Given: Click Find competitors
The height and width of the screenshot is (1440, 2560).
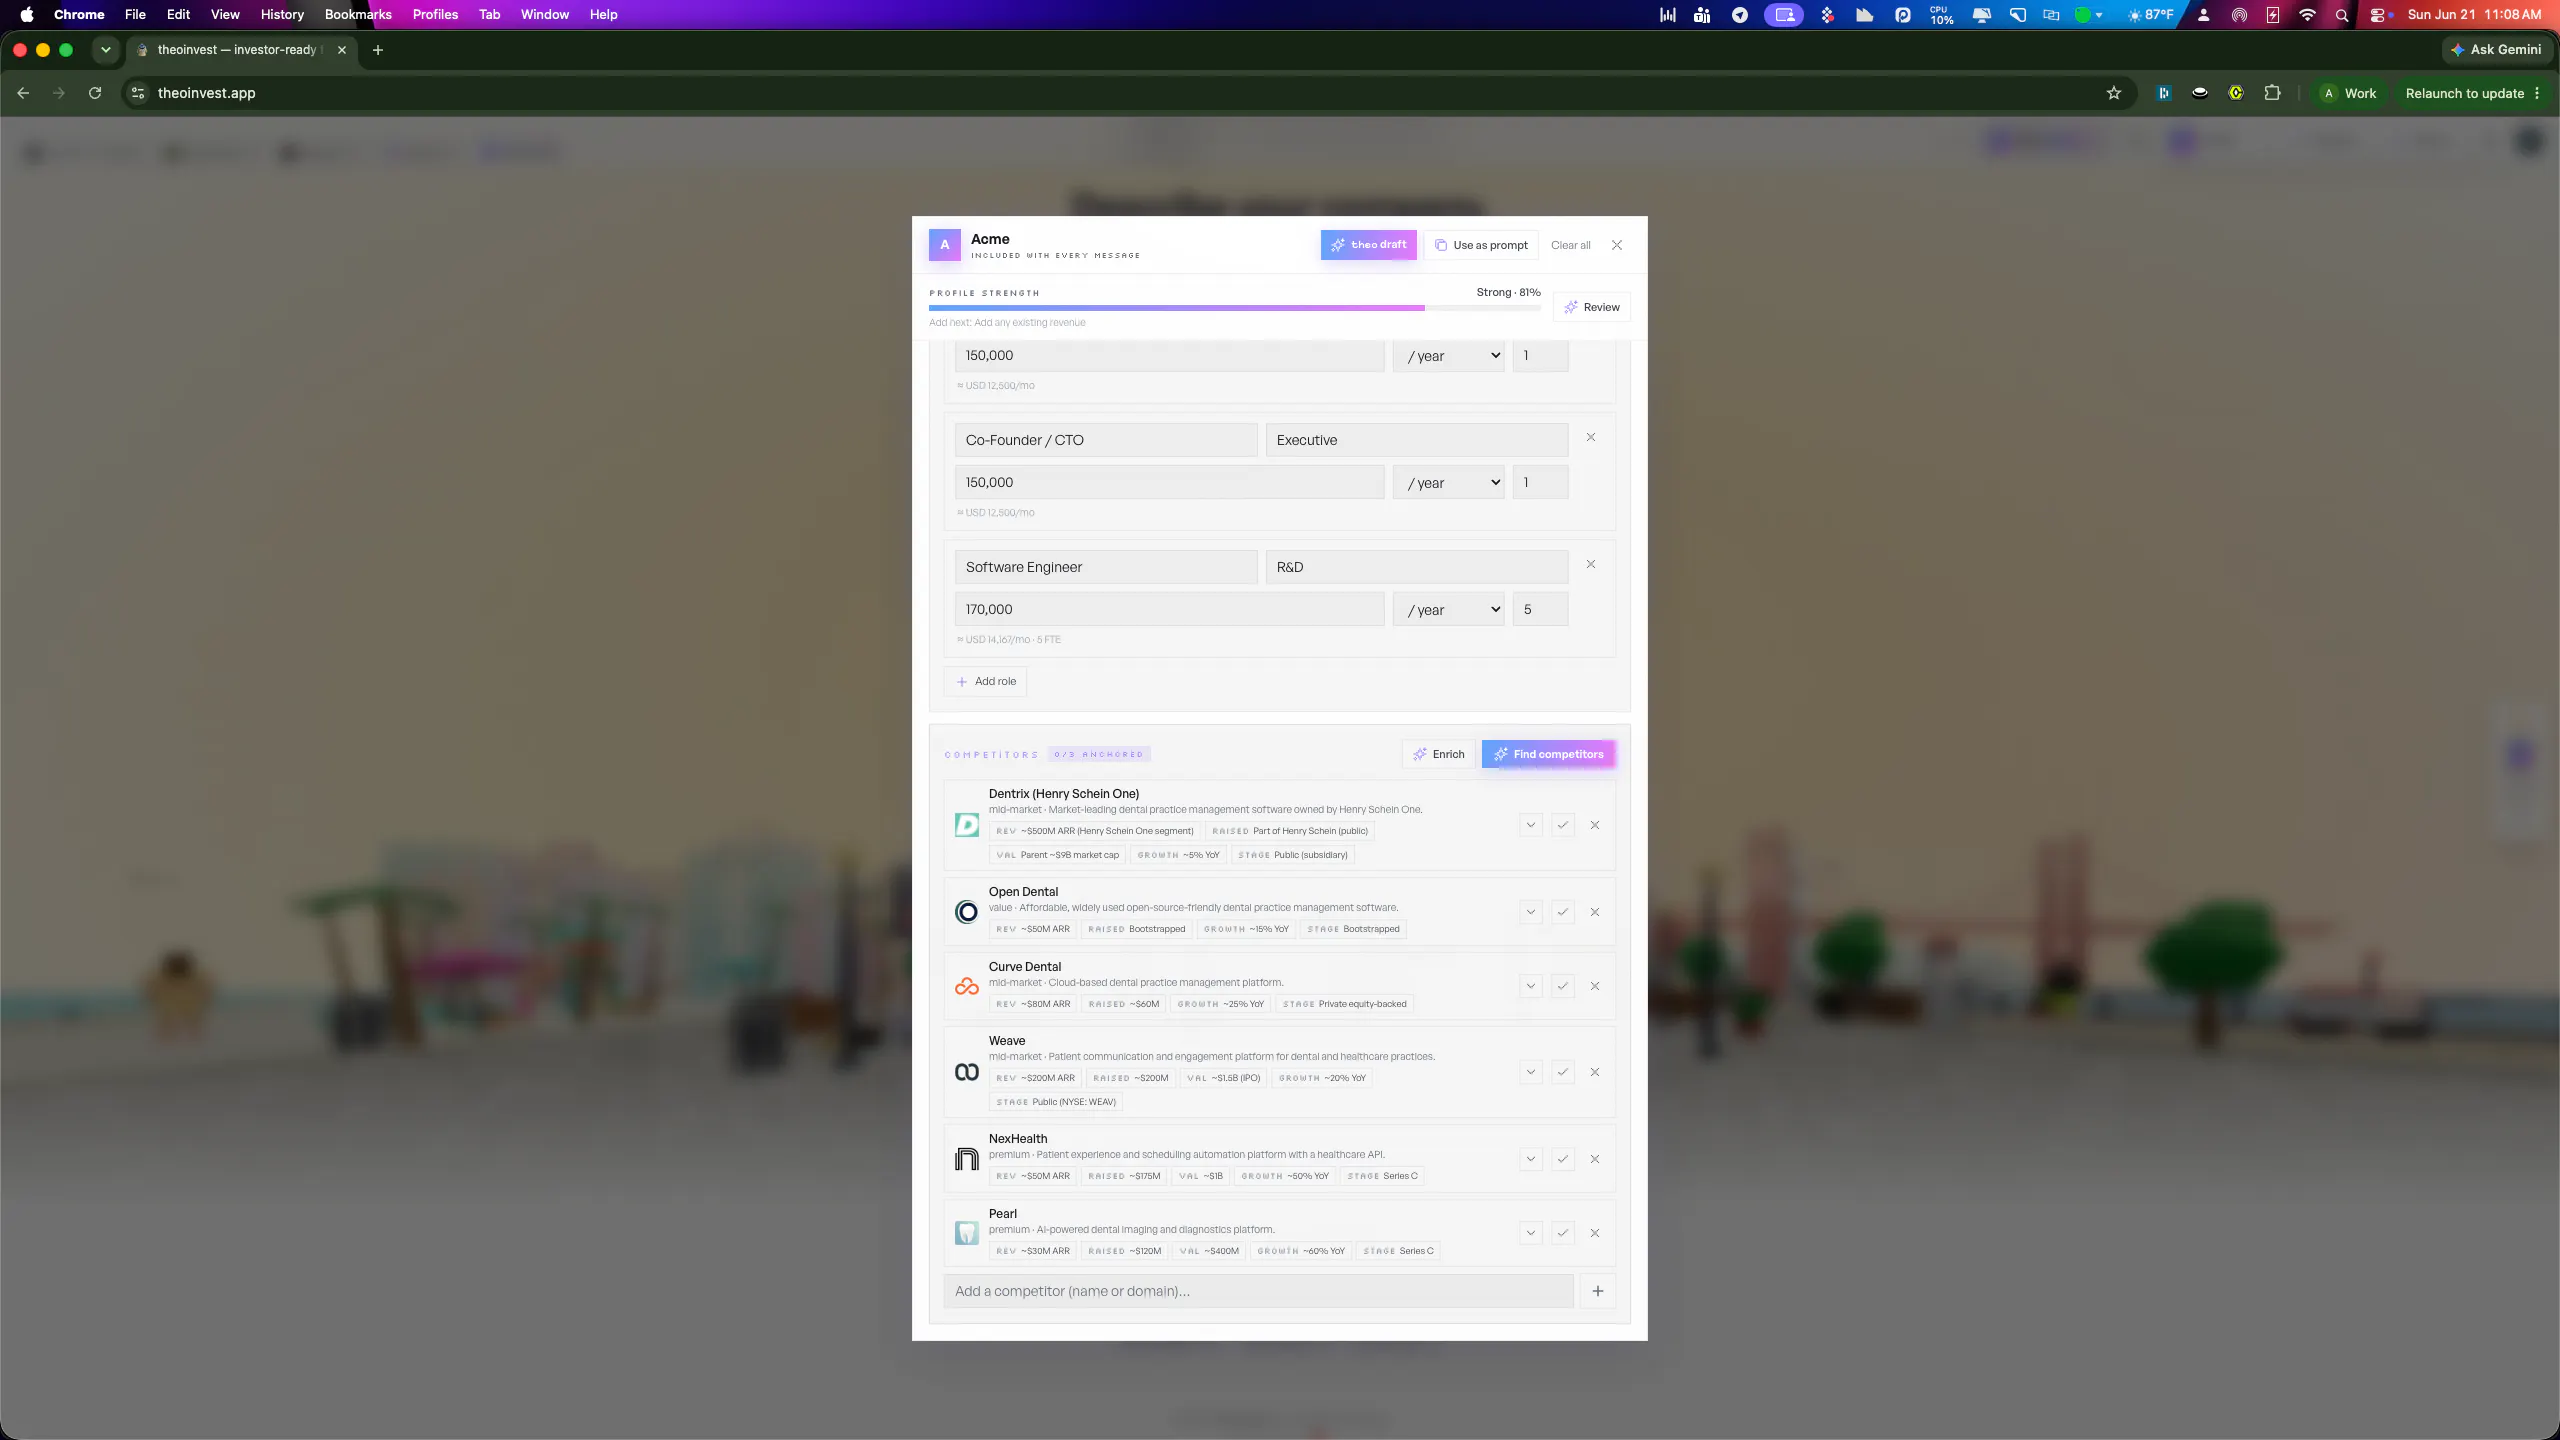Looking at the screenshot, I should [1548, 755].
